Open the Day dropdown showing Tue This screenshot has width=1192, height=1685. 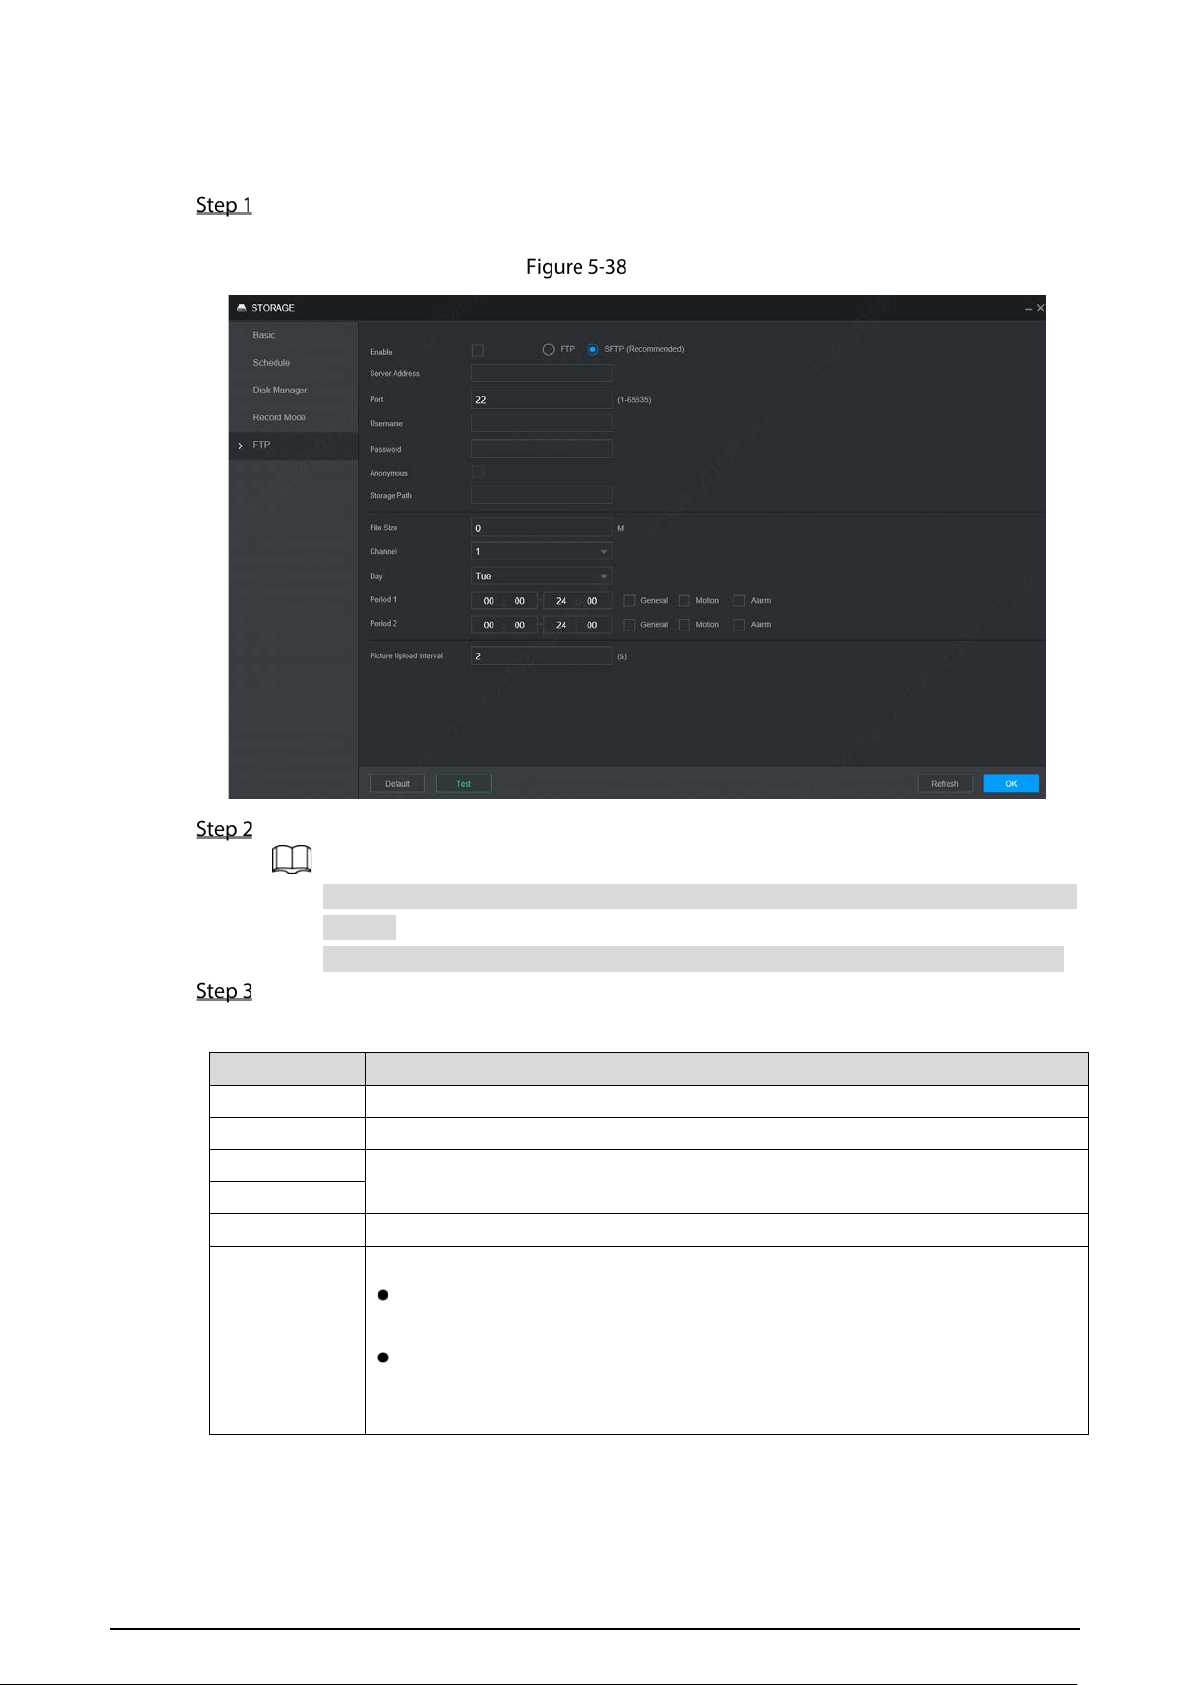tap(541, 576)
